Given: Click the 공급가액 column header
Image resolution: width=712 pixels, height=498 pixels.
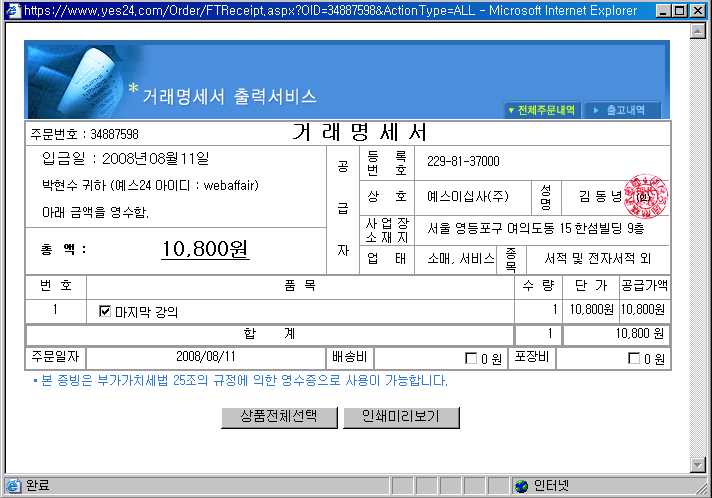Looking at the screenshot, I should [644, 286].
